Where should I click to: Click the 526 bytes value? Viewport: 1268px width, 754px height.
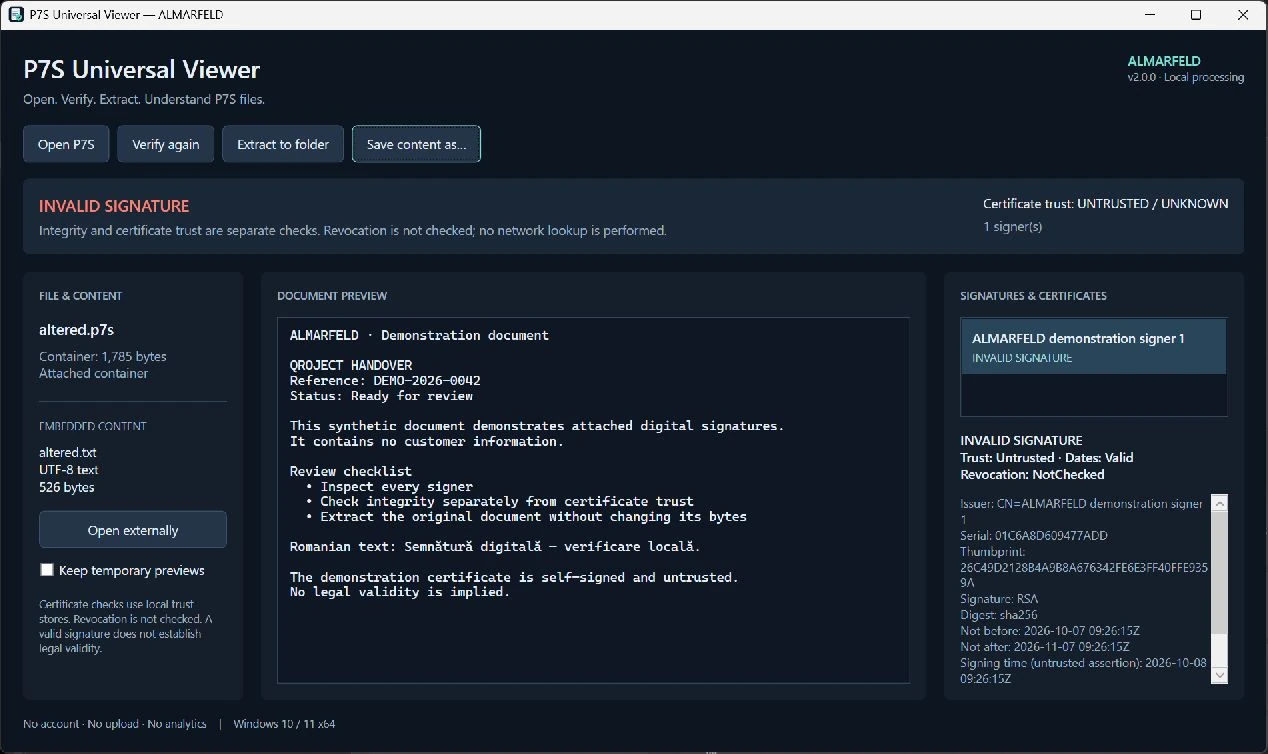[67, 487]
